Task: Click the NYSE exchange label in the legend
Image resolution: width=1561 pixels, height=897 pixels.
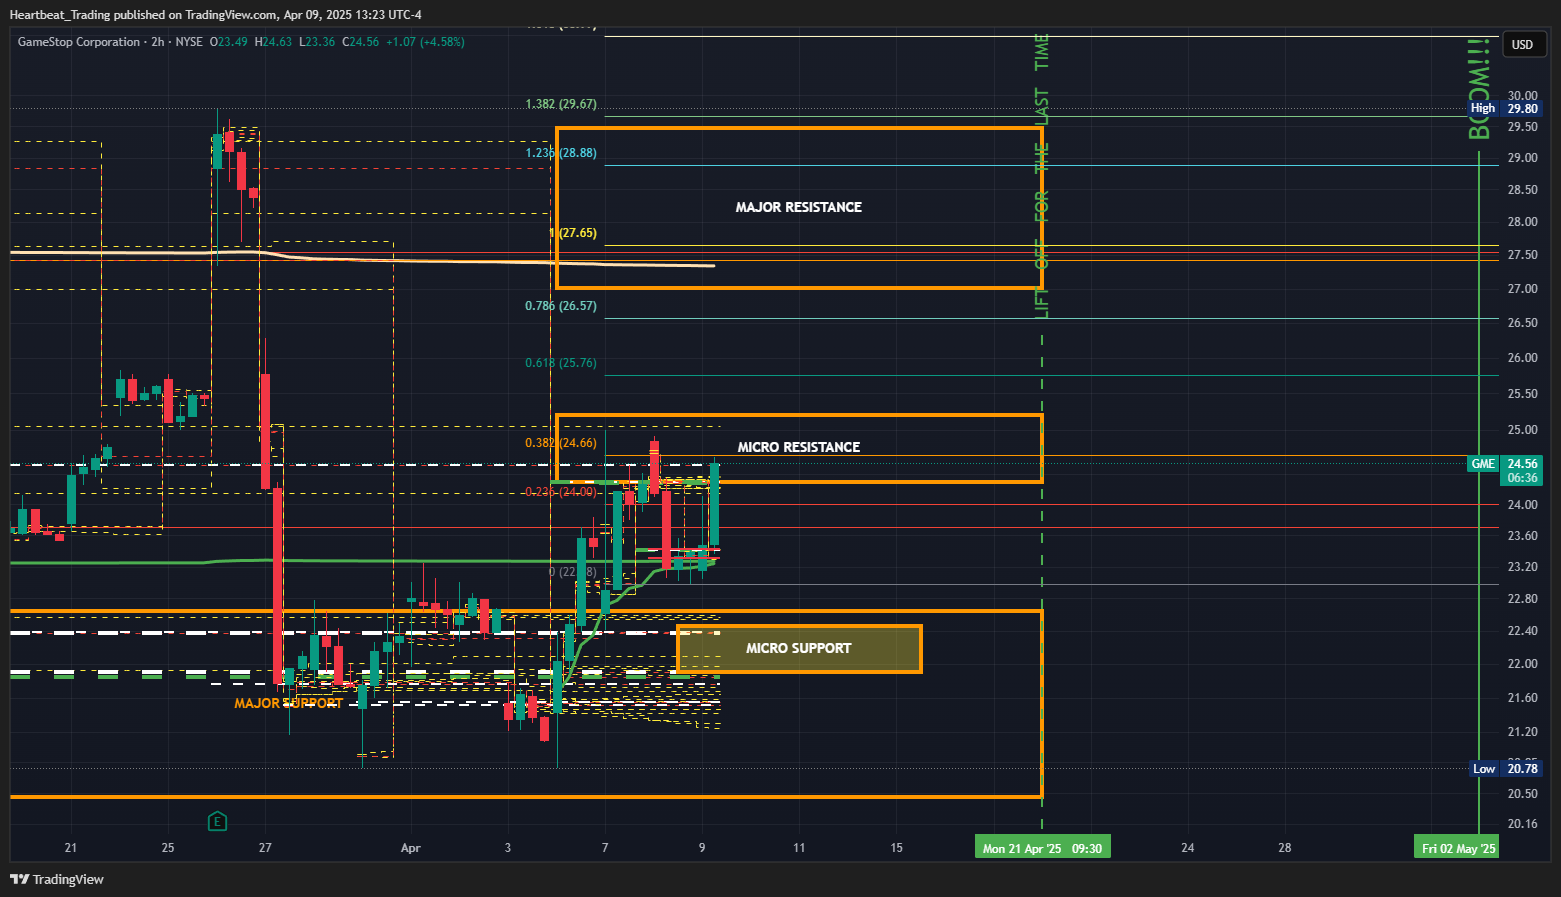Action: point(189,42)
